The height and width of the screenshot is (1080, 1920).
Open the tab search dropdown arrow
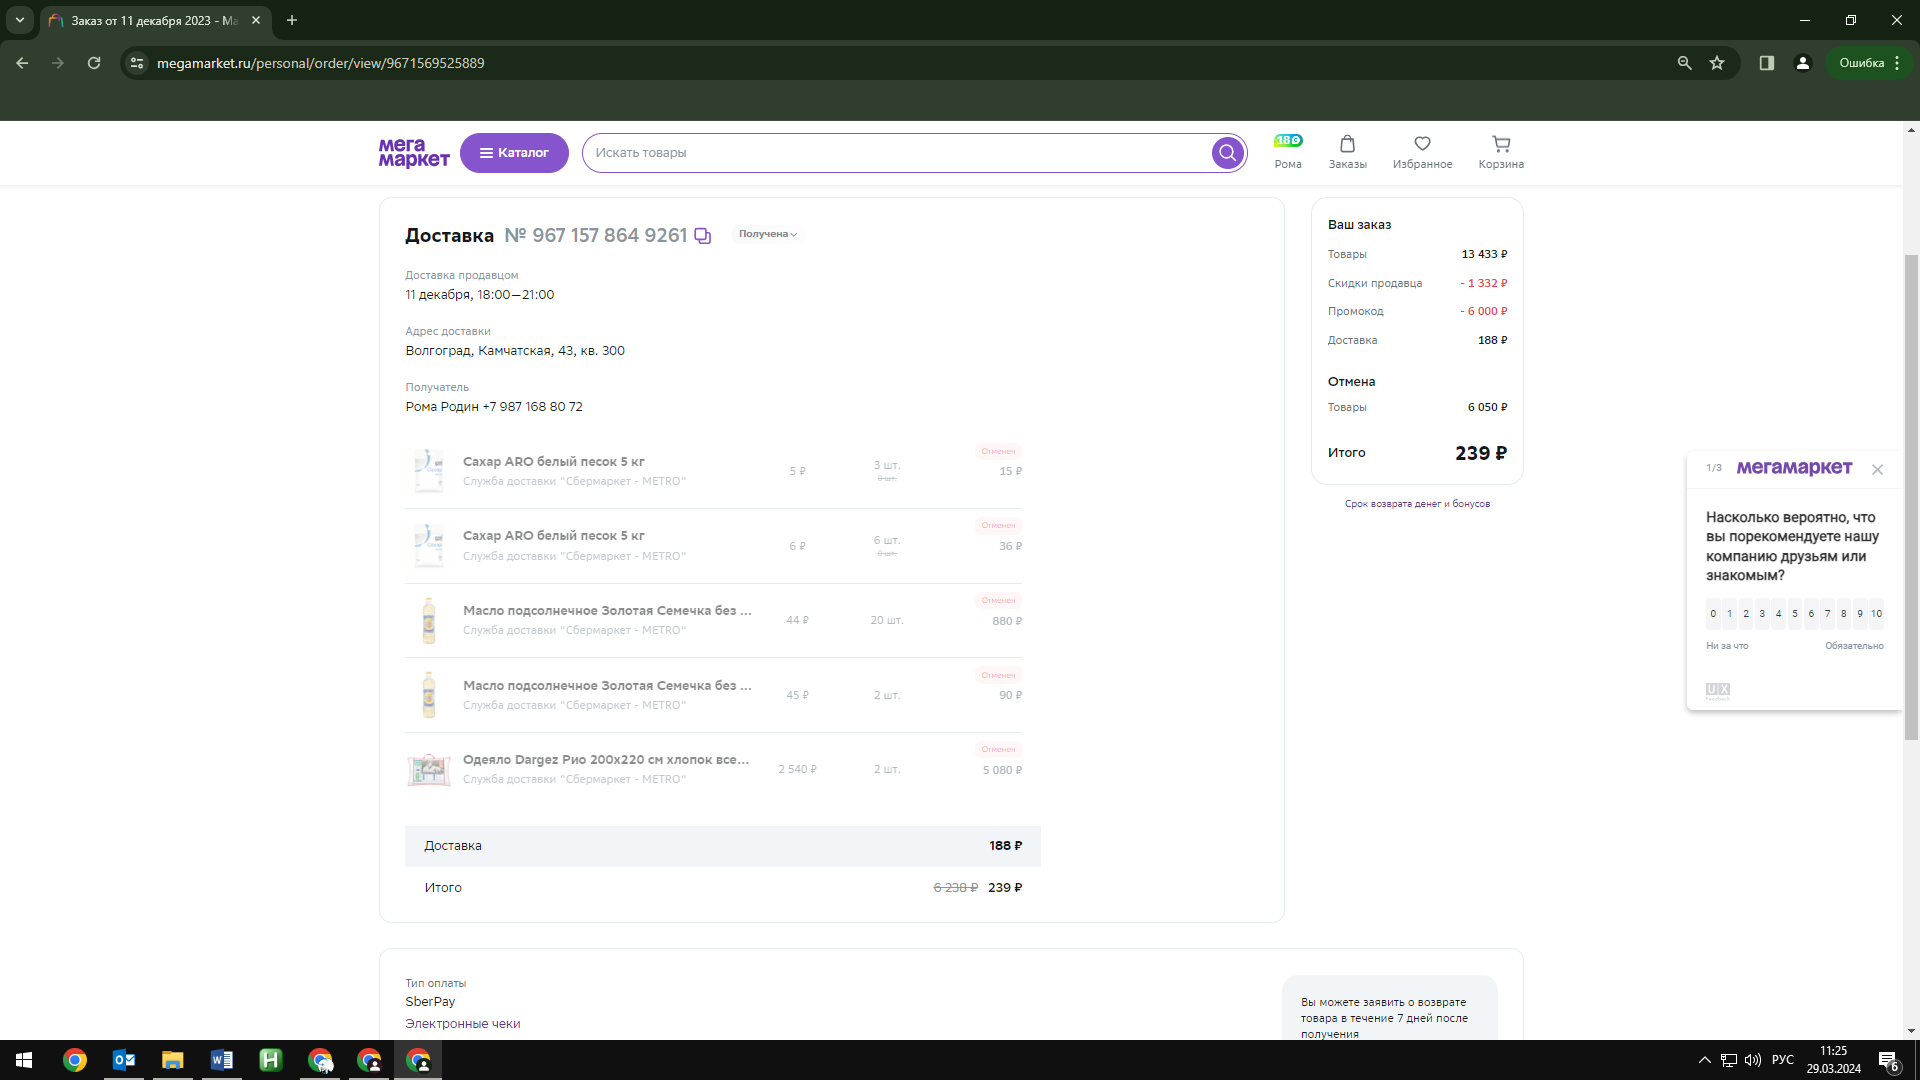click(x=19, y=20)
